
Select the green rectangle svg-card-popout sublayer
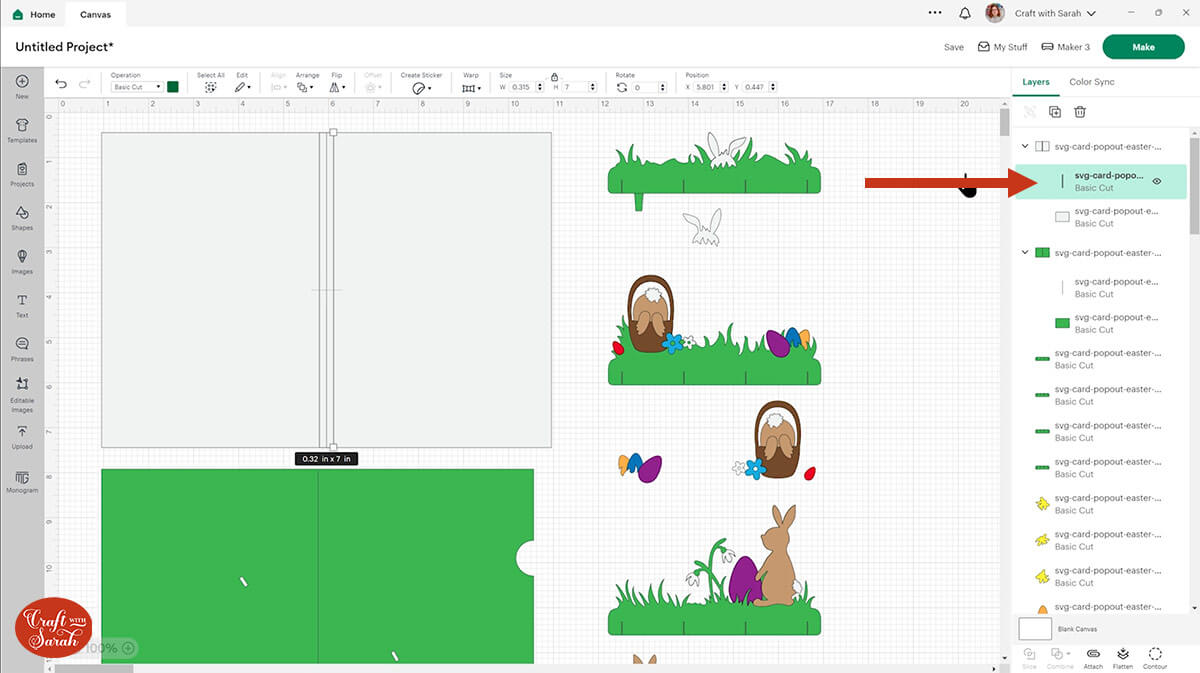pos(1101,323)
